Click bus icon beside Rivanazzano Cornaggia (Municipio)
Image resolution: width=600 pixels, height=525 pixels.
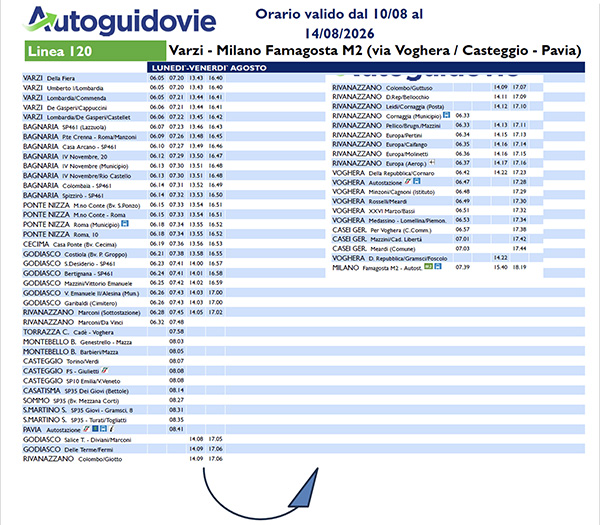tap(446, 115)
